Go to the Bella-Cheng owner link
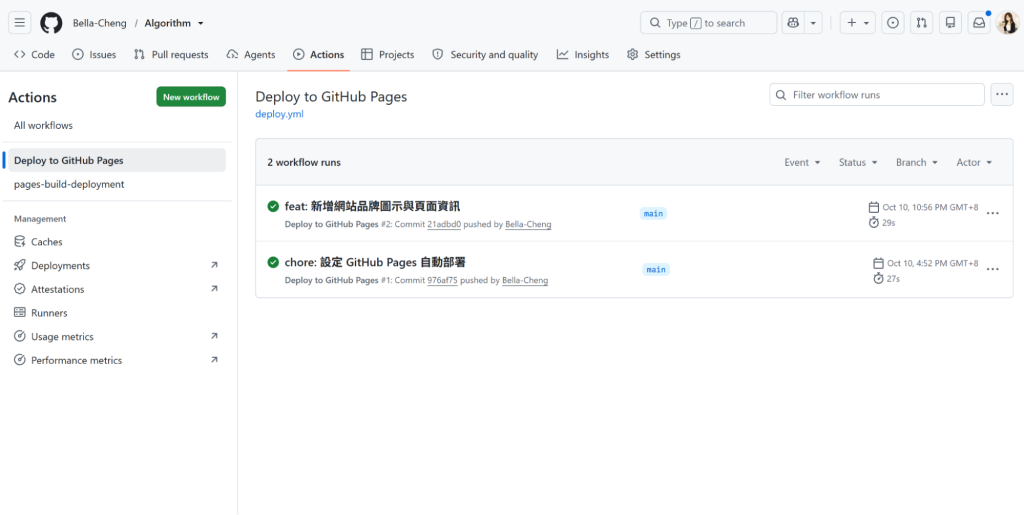 point(99,23)
